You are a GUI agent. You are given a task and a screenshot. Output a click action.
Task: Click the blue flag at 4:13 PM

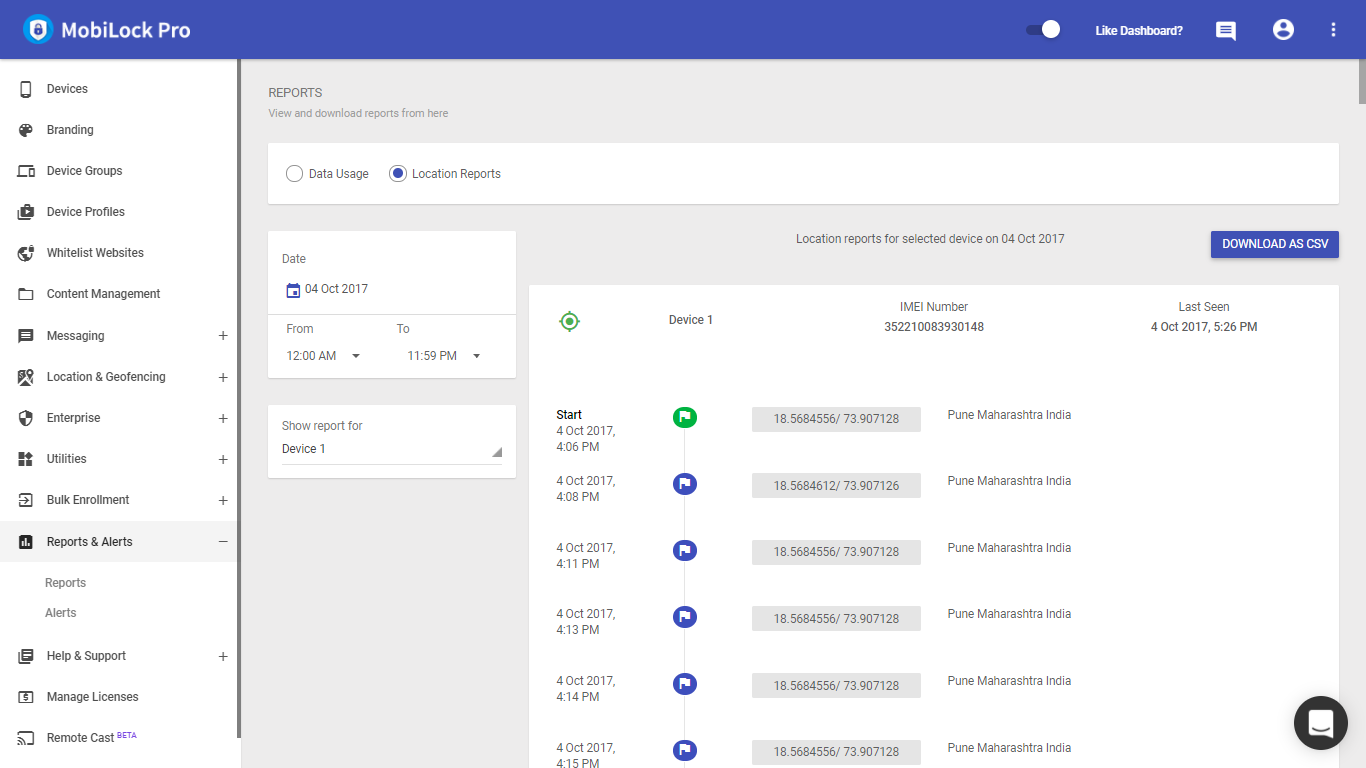click(685, 617)
